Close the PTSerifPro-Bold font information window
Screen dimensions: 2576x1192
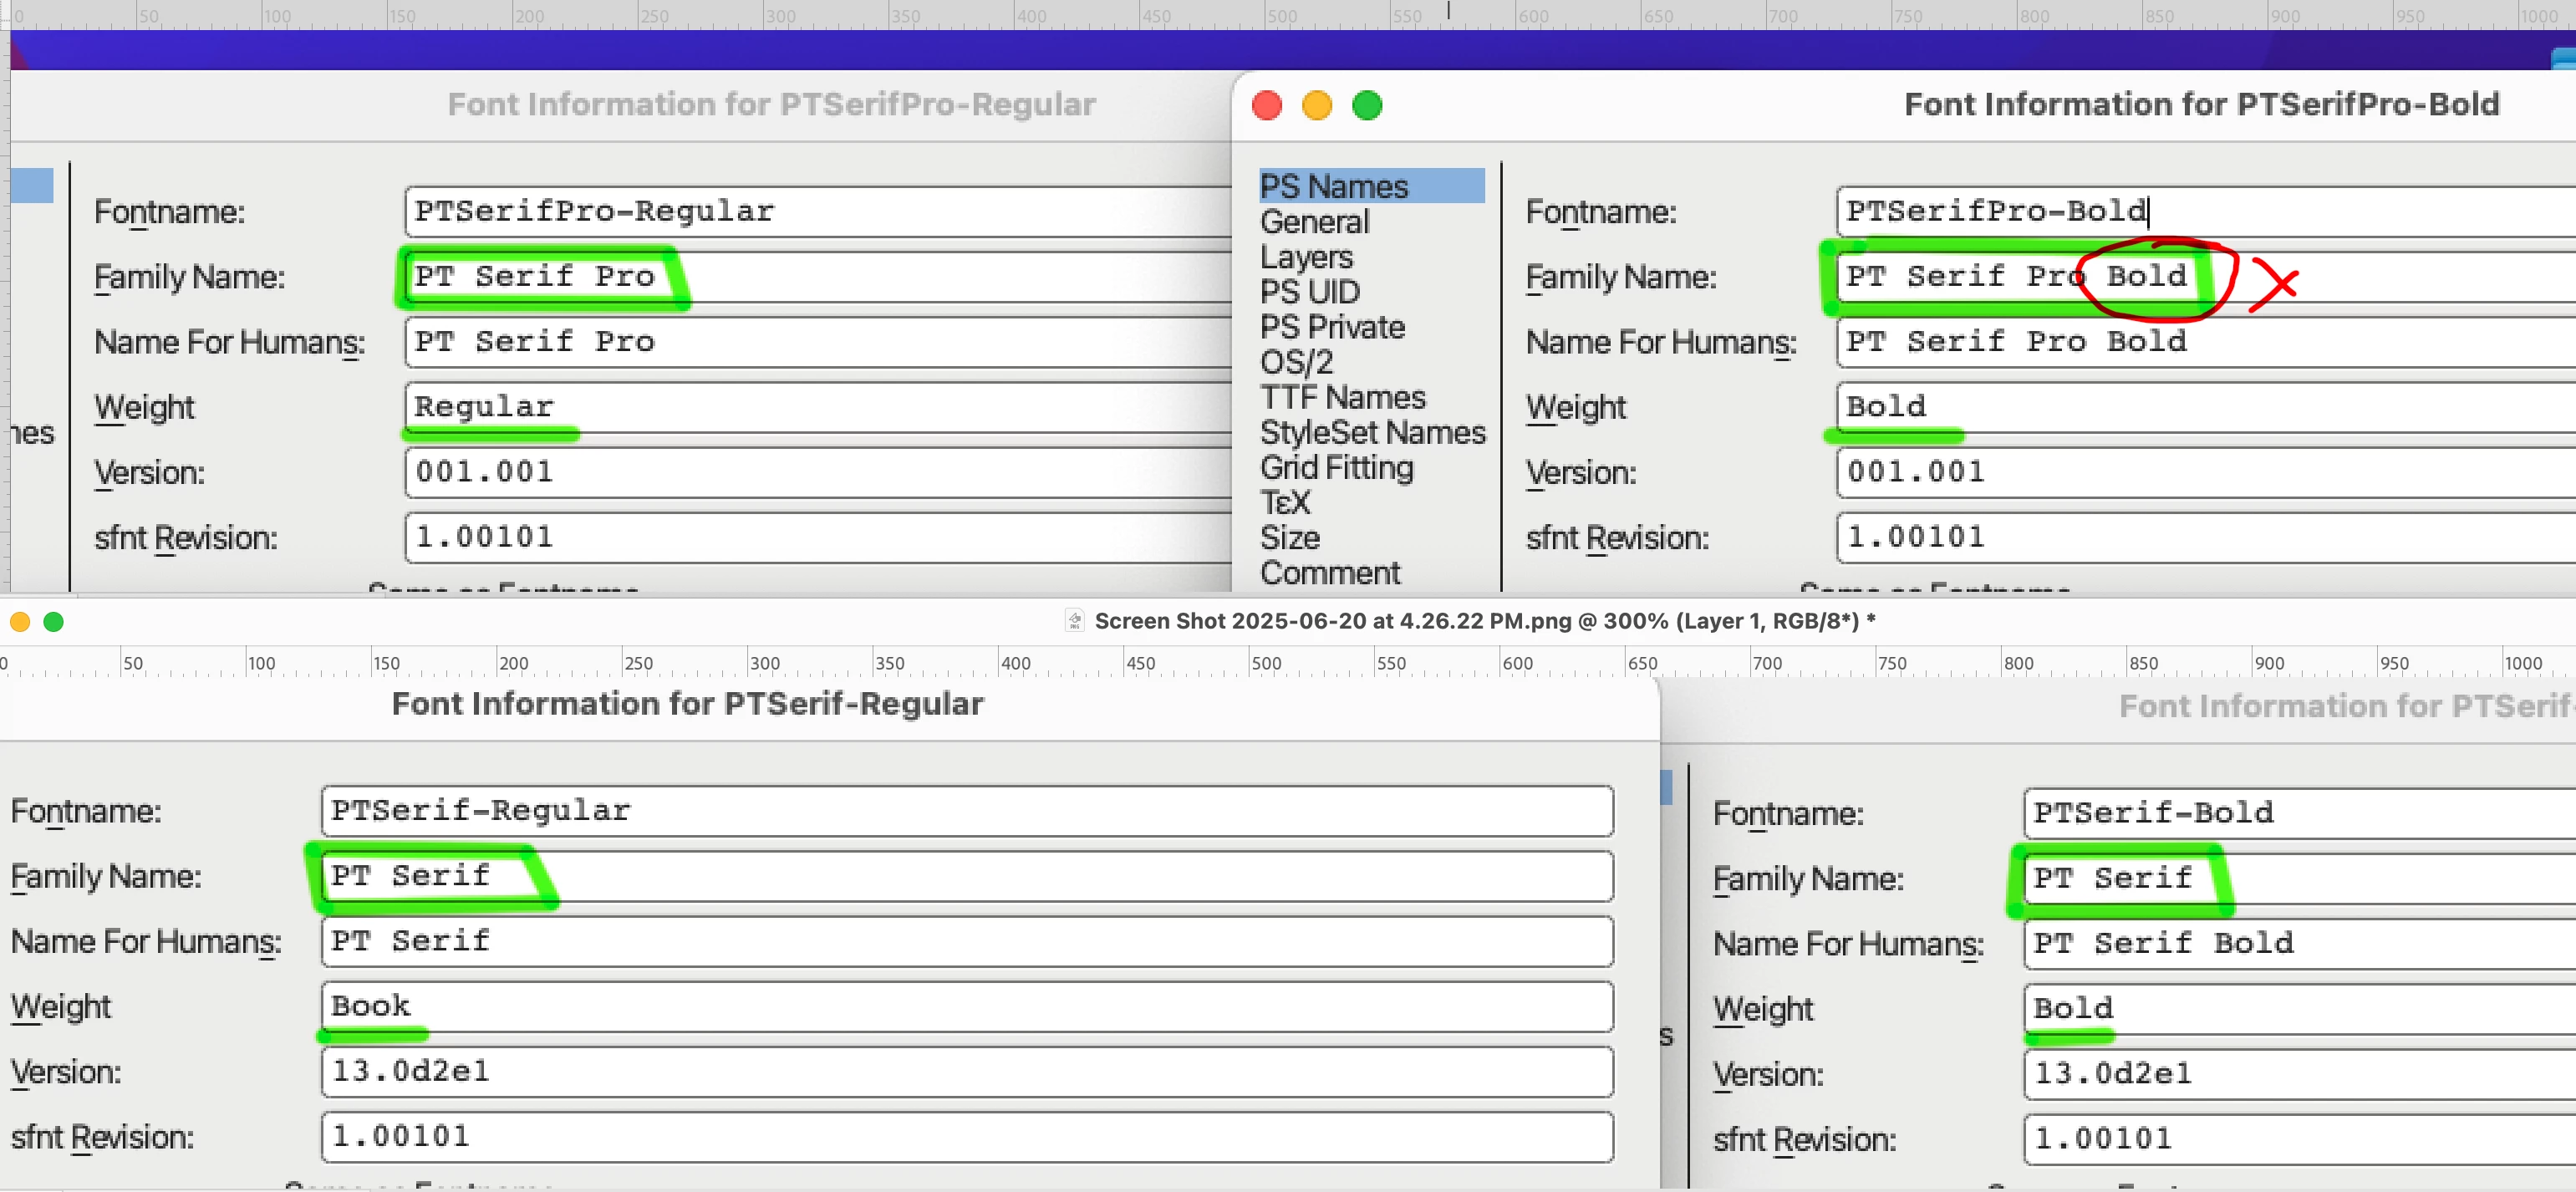coord(1266,105)
